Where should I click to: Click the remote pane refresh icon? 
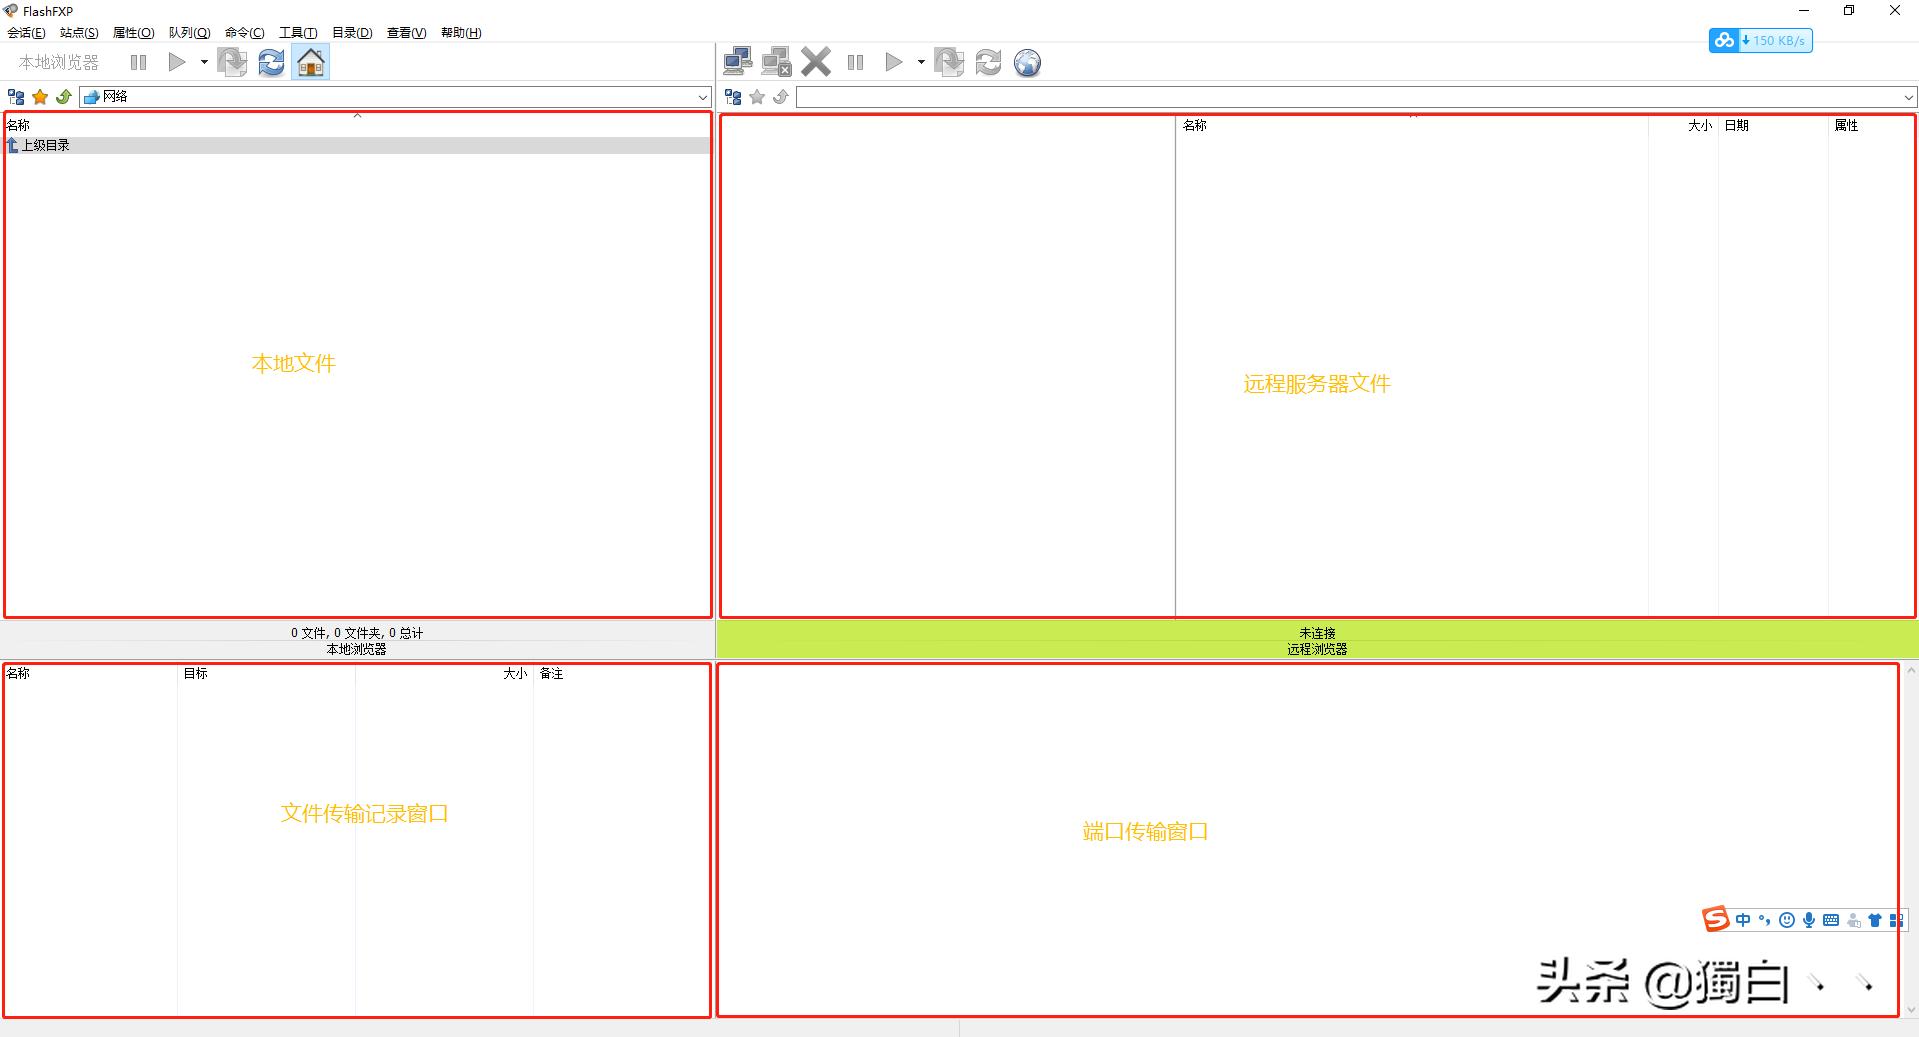pos(988,62)
